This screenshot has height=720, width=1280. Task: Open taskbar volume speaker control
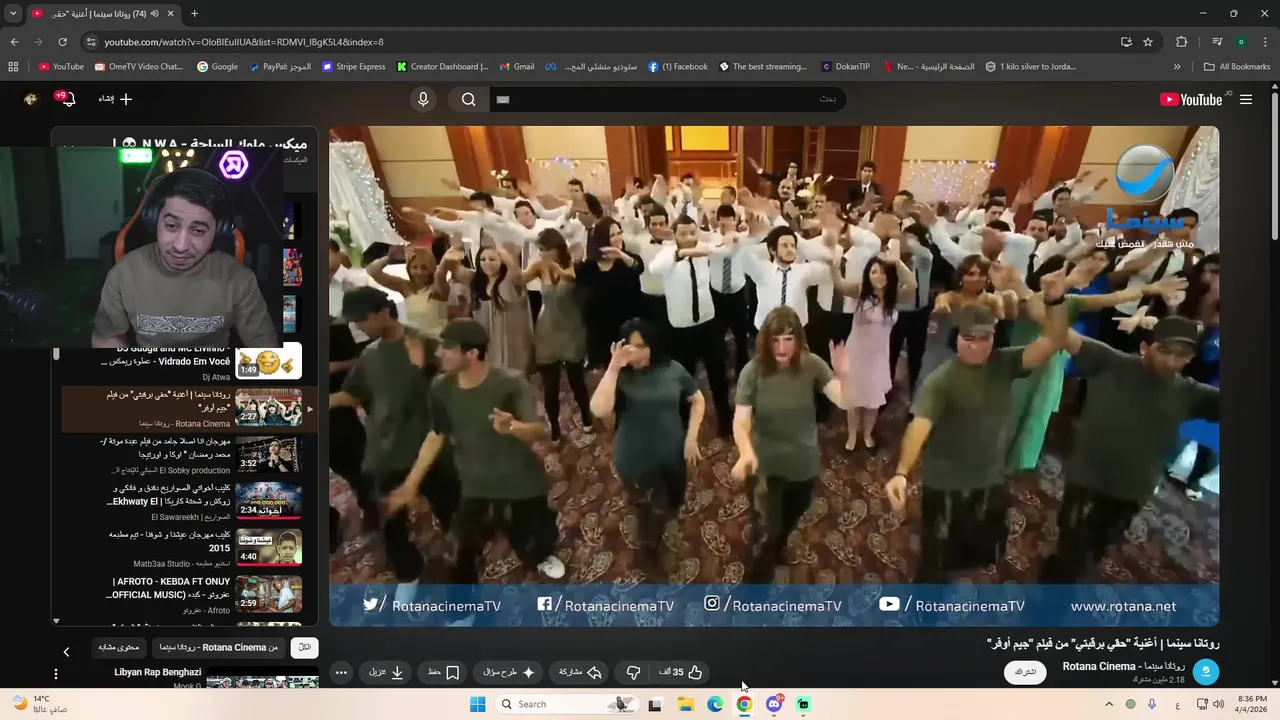pos(1218,704)
